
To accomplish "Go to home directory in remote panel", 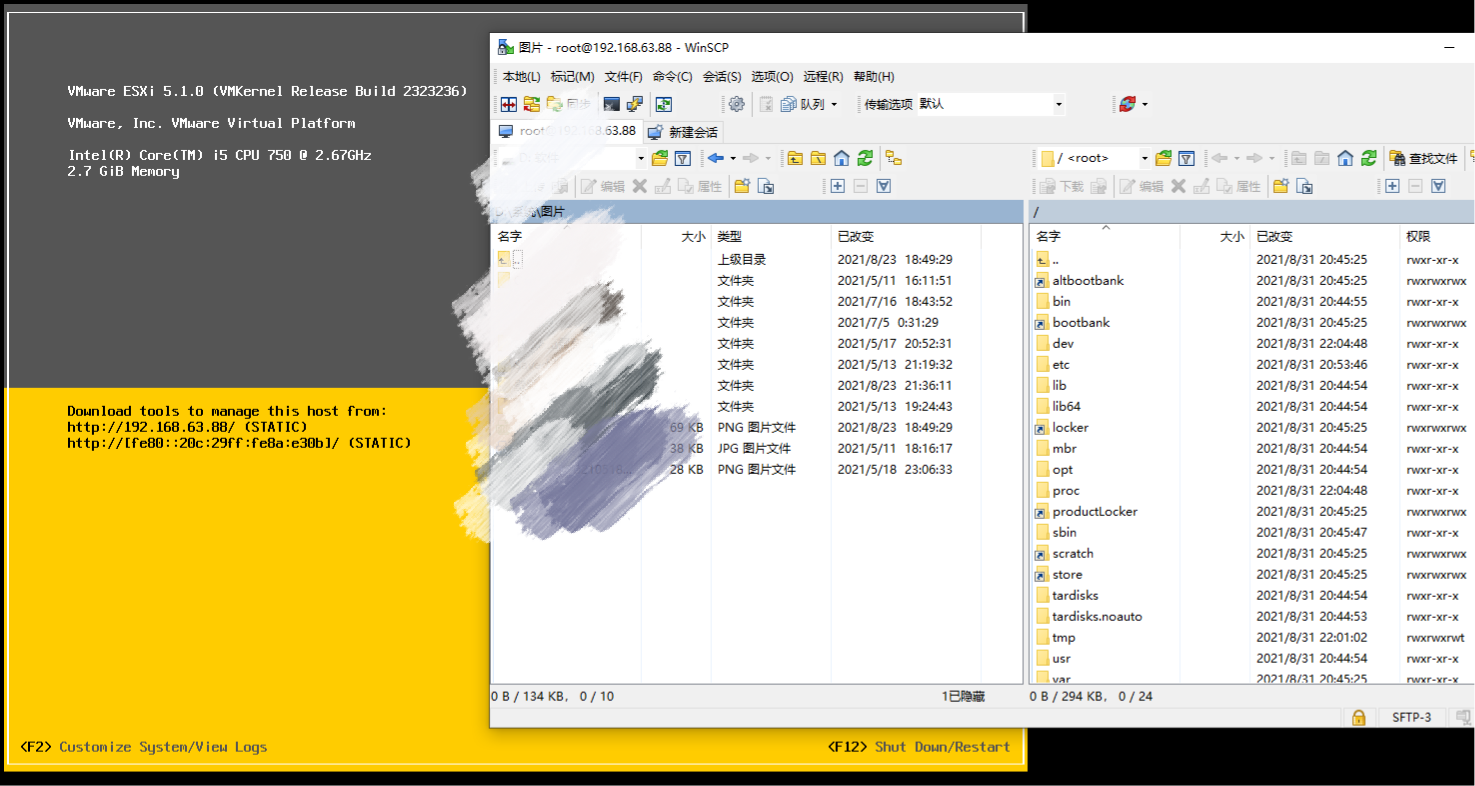I will pyautogui.click(x=1346, y=158).
